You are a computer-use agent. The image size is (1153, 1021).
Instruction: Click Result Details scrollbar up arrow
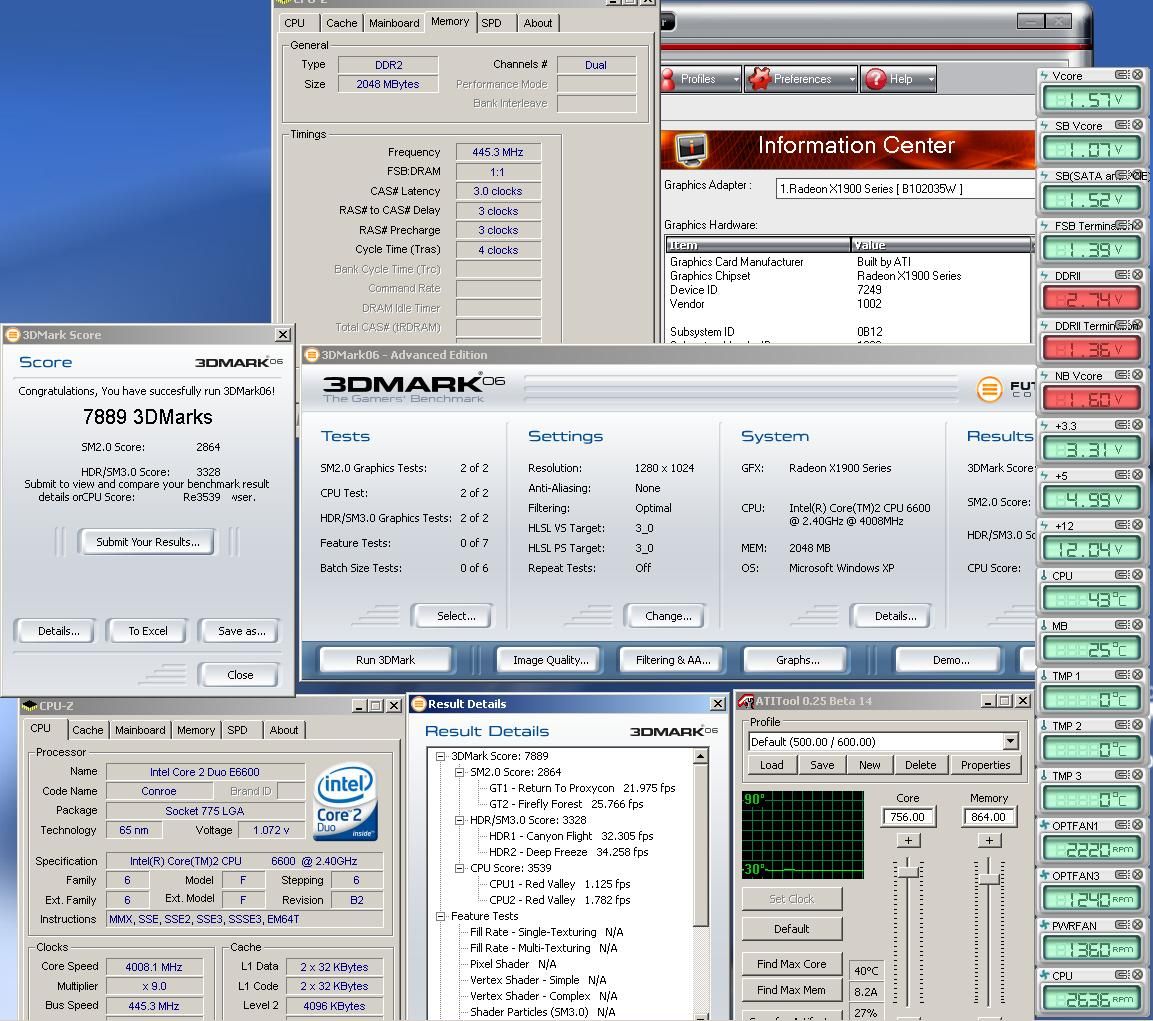(700, 756)
